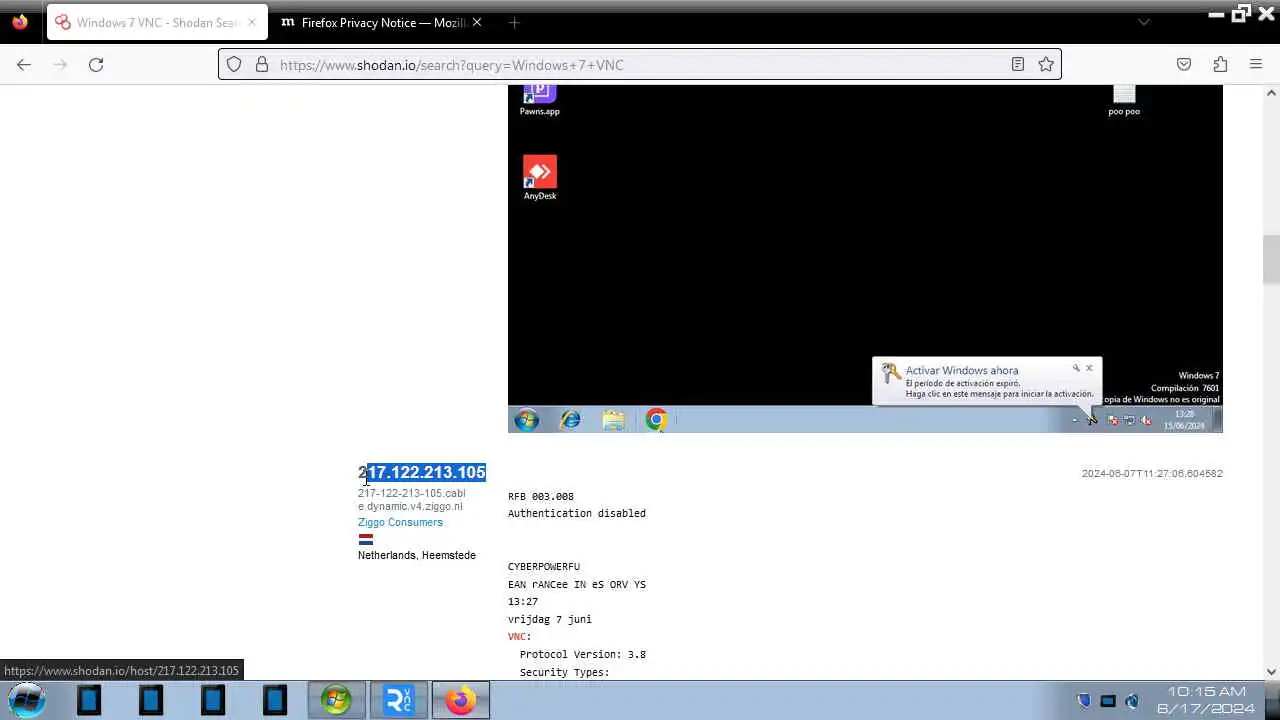
Task: Click the timestamp 2024-06-07T11:27:06
Action: [1152, 473]
